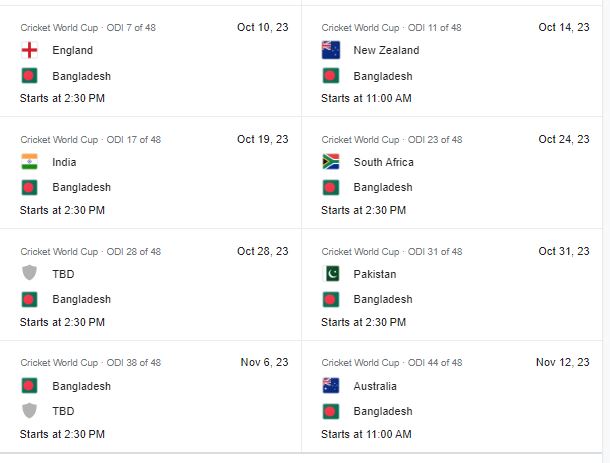The height and width of the screenshot is (463, 610).
Task: Click the Australia flag icon
Action: pyautogui.click(x=331, y=386)
